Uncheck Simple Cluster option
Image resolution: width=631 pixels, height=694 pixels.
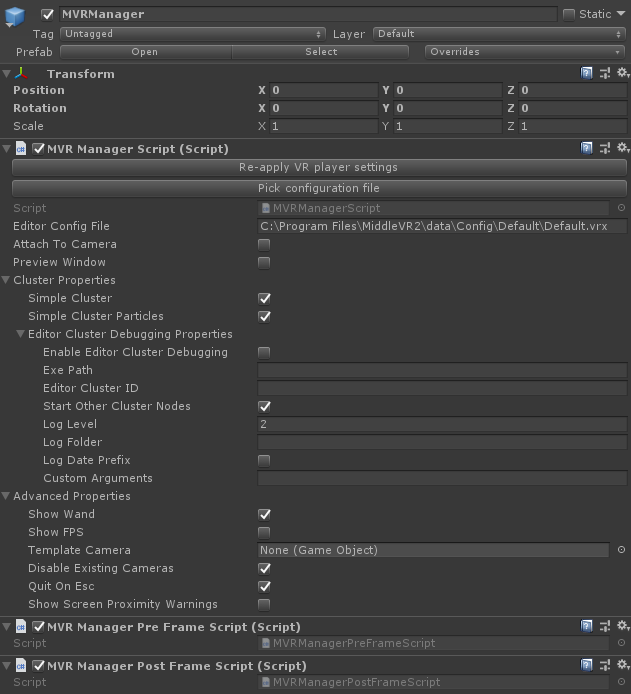point(264,298)
